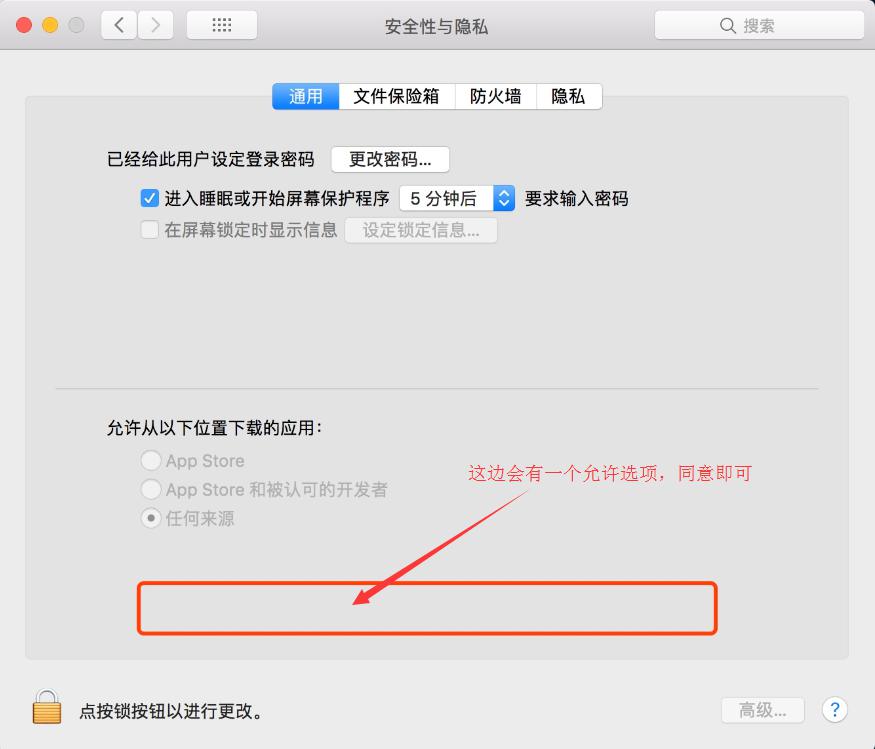The width and height of the screenshot is (875, 749).
Task: Go forward with the right chevron button
Action: [x=156, y=25]
